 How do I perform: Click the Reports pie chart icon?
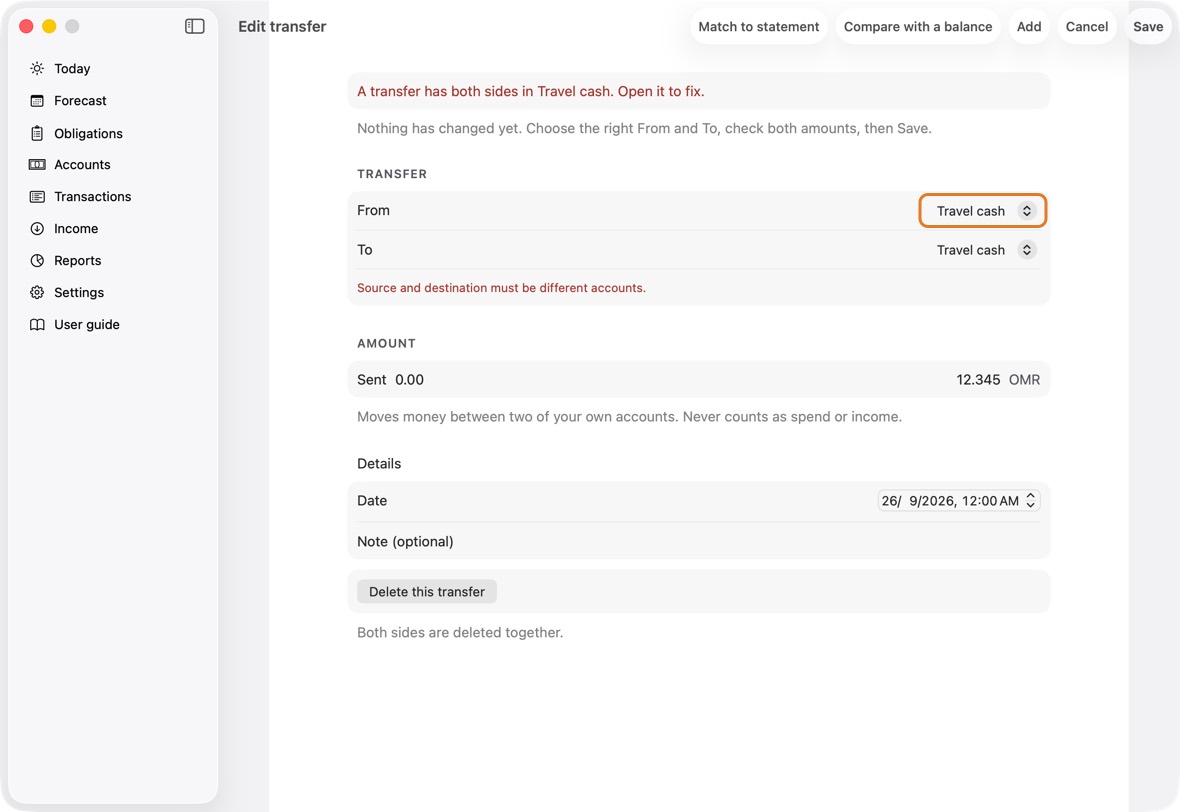(37, 260)
